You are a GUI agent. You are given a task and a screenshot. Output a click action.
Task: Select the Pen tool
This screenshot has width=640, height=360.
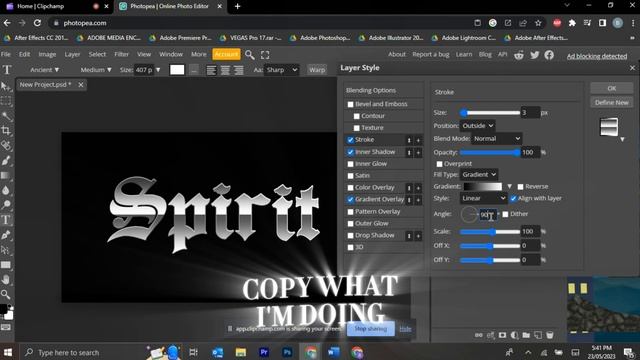[x=6, y=235]
